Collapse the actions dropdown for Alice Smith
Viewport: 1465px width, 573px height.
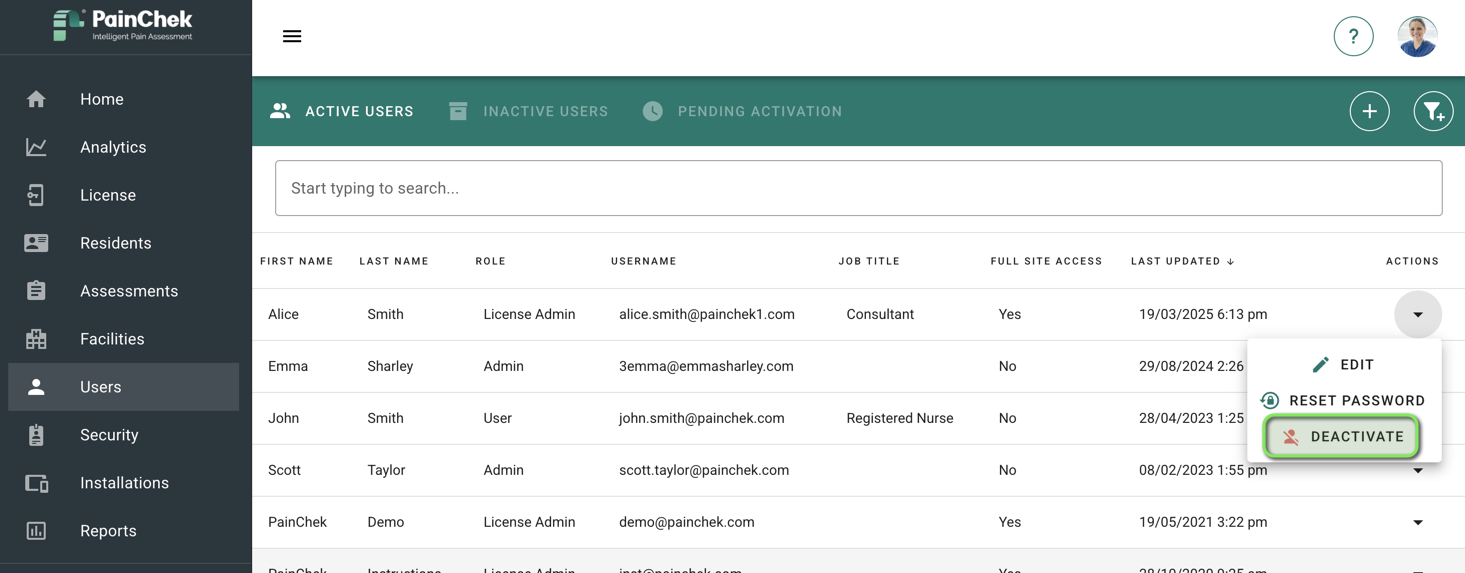pyautogui.click(x=1418, y=315)
